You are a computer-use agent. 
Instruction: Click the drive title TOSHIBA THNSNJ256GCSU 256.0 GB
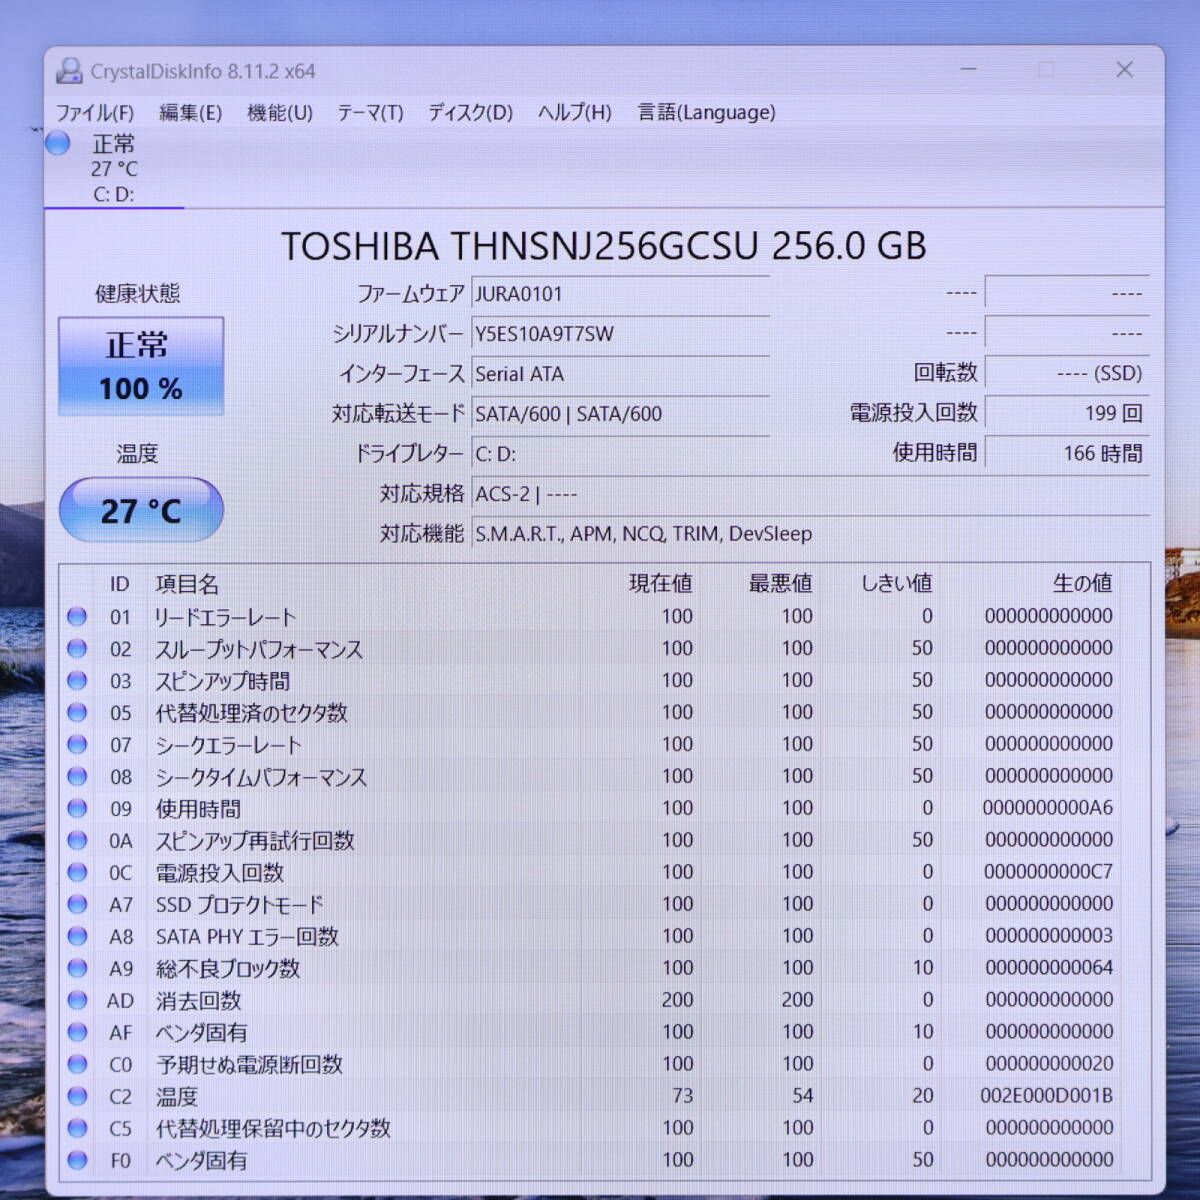click(x=604, y=246)
